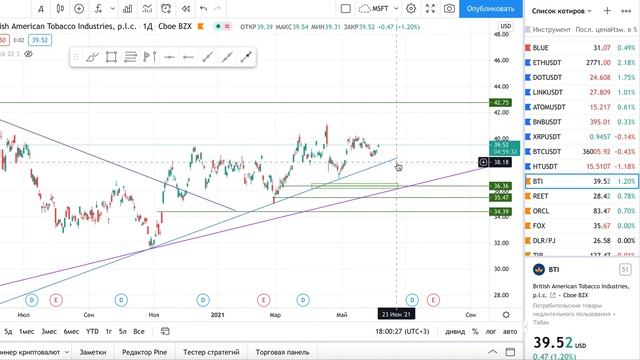This screenshot has width=640, height=360.
Task: Click the orange flag beside Cboe BZX
Action: 200,27
